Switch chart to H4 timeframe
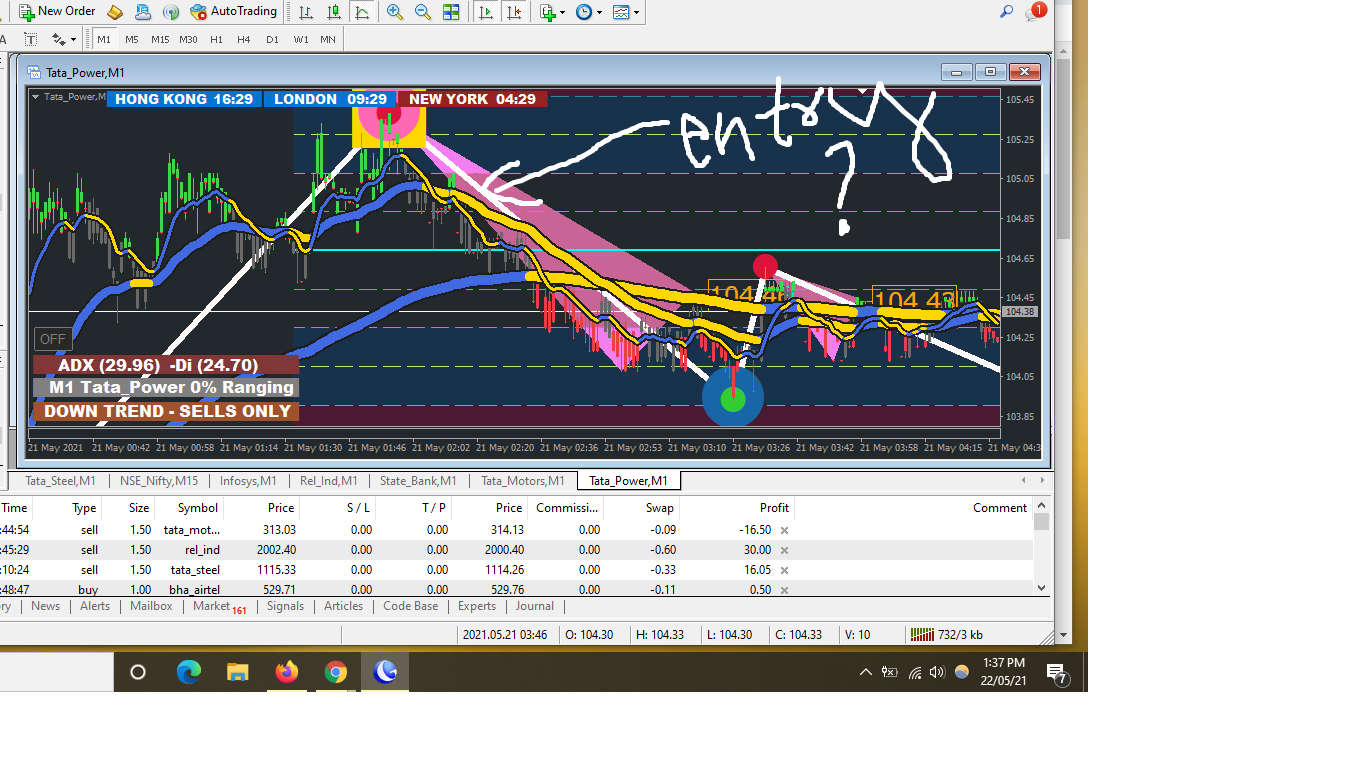 (x=244, y=39)
